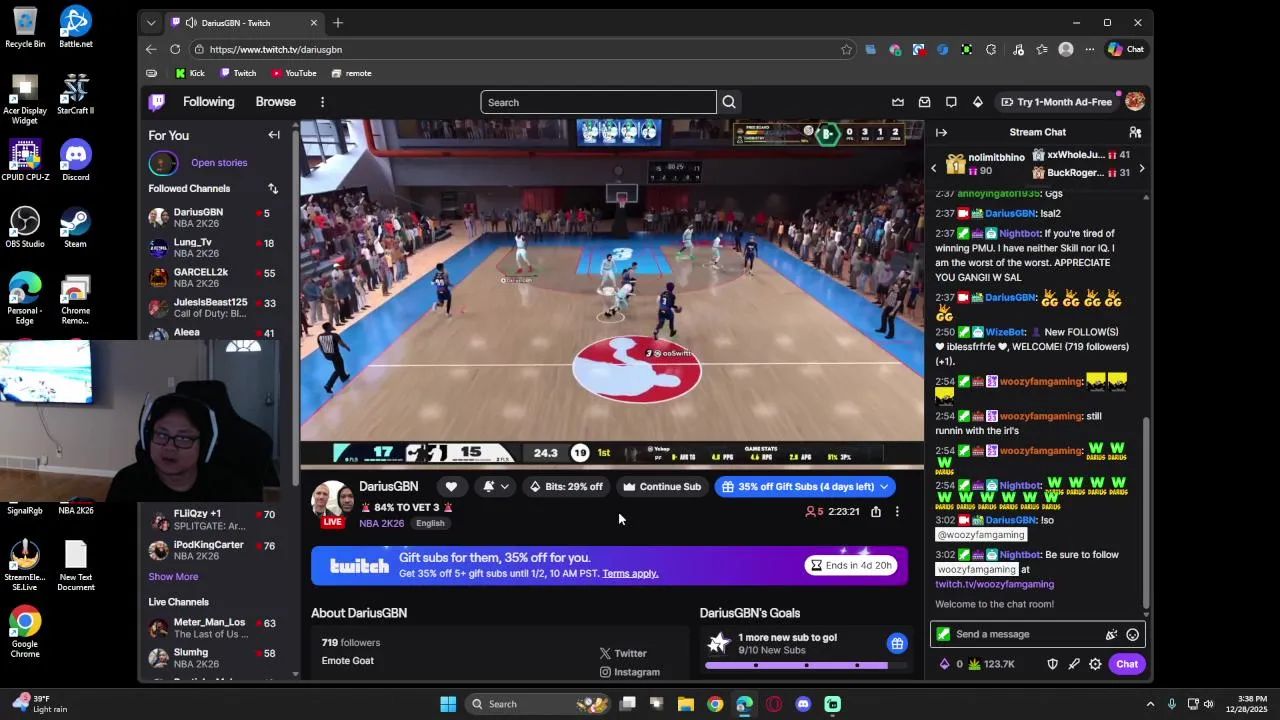Screen dimensions: 1280x720
Task: Click the Browse tab
Action: coord(275,102)
